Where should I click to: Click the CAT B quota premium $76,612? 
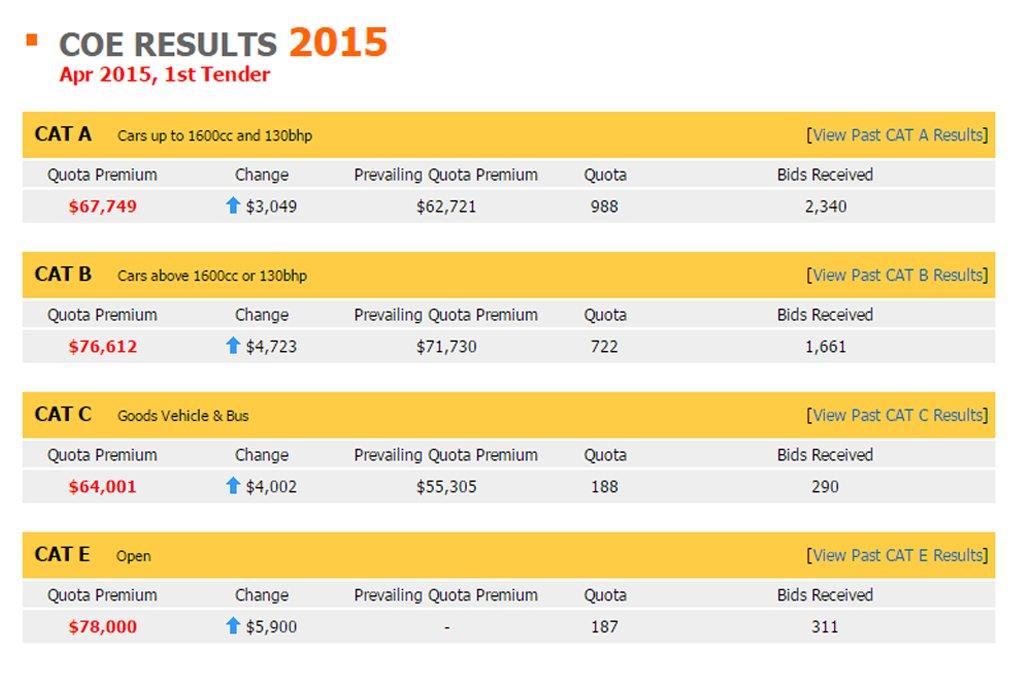coord(103,347)
